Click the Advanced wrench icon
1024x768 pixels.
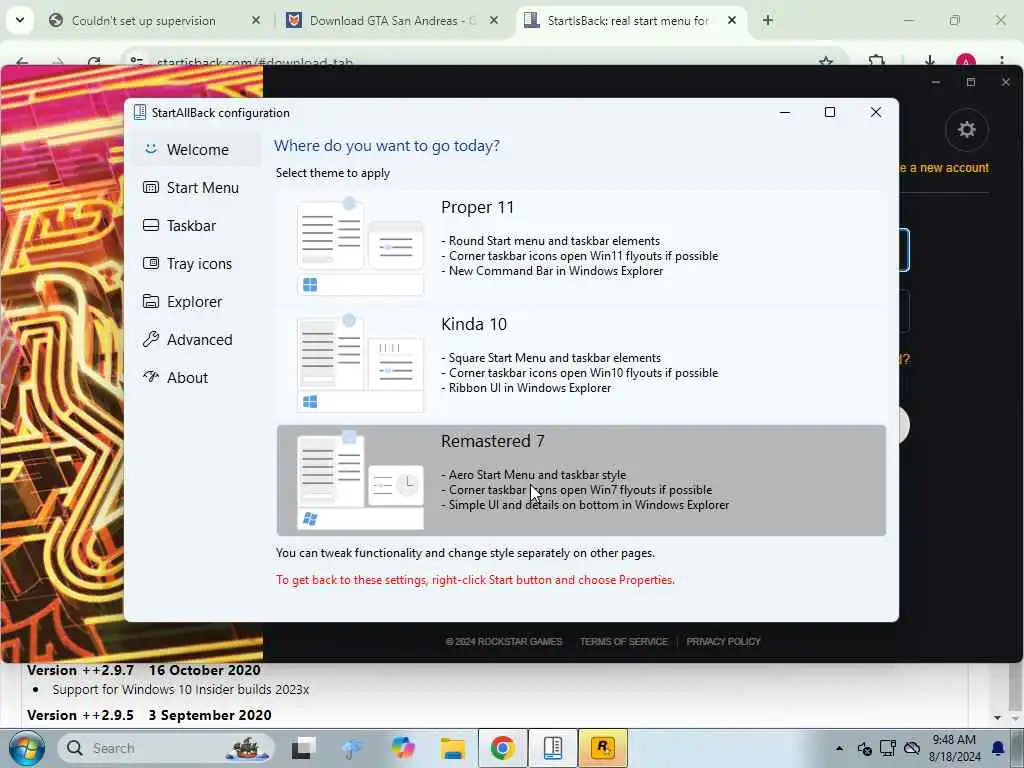click(x=151, y=339)
